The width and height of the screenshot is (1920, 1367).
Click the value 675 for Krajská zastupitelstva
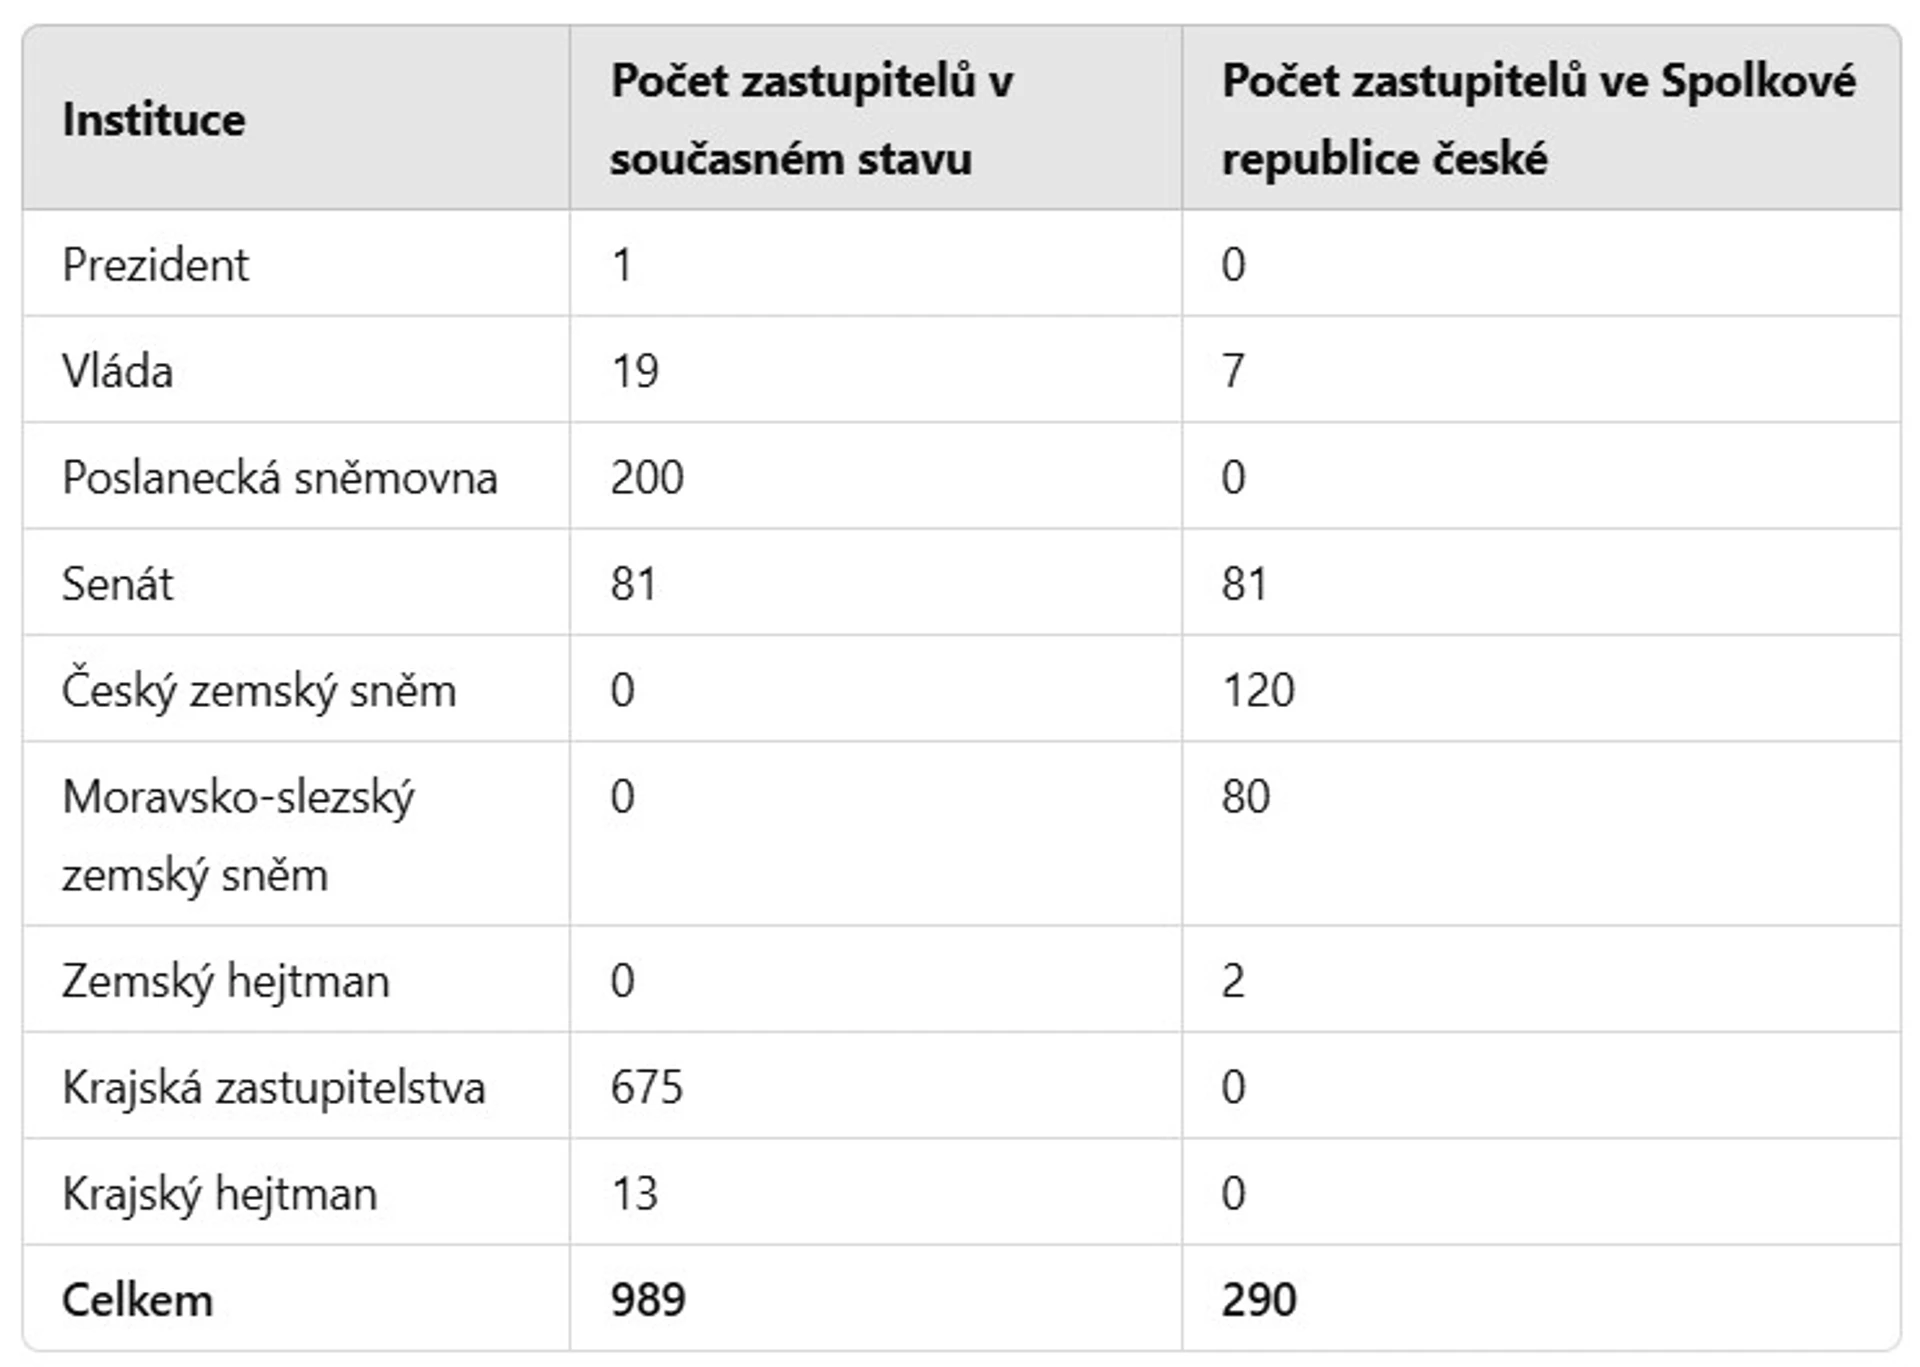coord(647,1087)
